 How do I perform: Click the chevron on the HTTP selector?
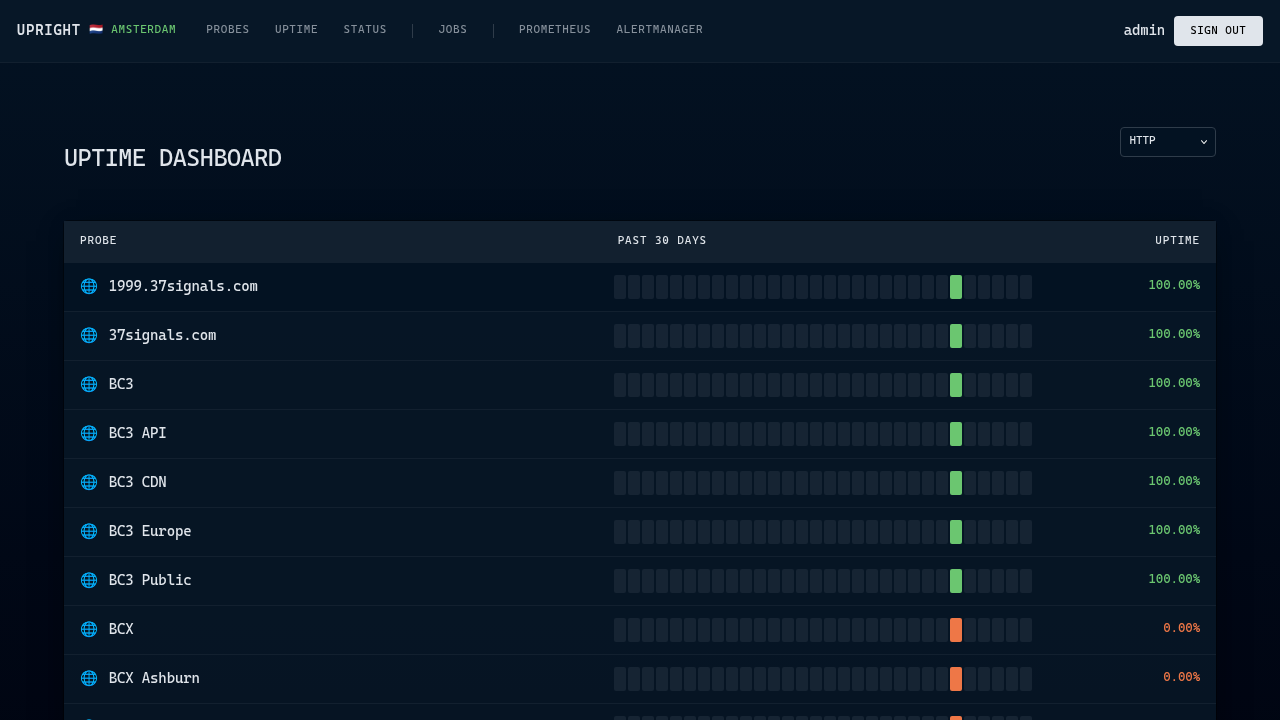coord(1203,142)
